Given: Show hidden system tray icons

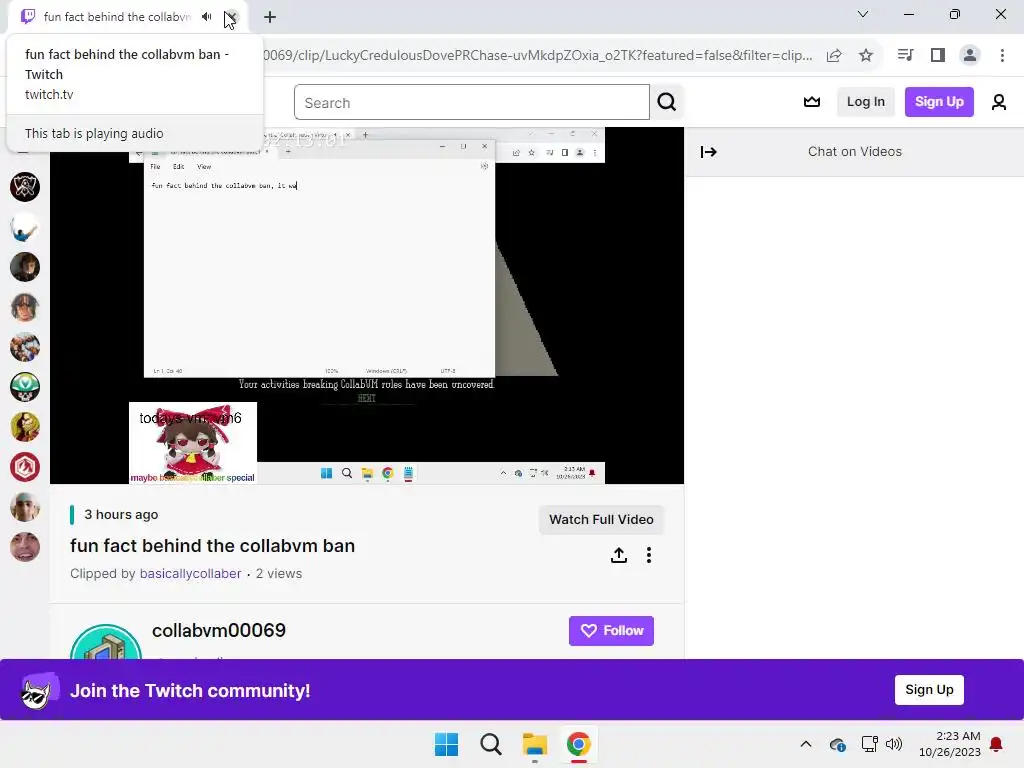Looking at the screenshot, I should pyautogui.click(x=806, y=744).
